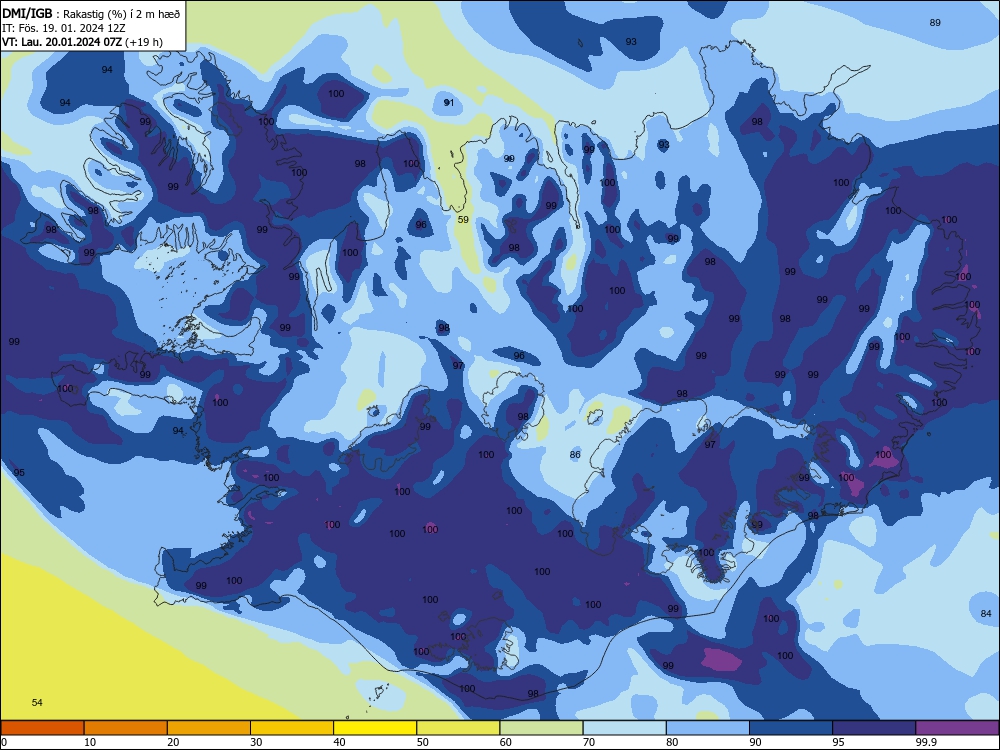1000x750 pixels.
Task: Click the '99.9' label on the color scale
Action: pyautogui.click(x=926, y=742)
